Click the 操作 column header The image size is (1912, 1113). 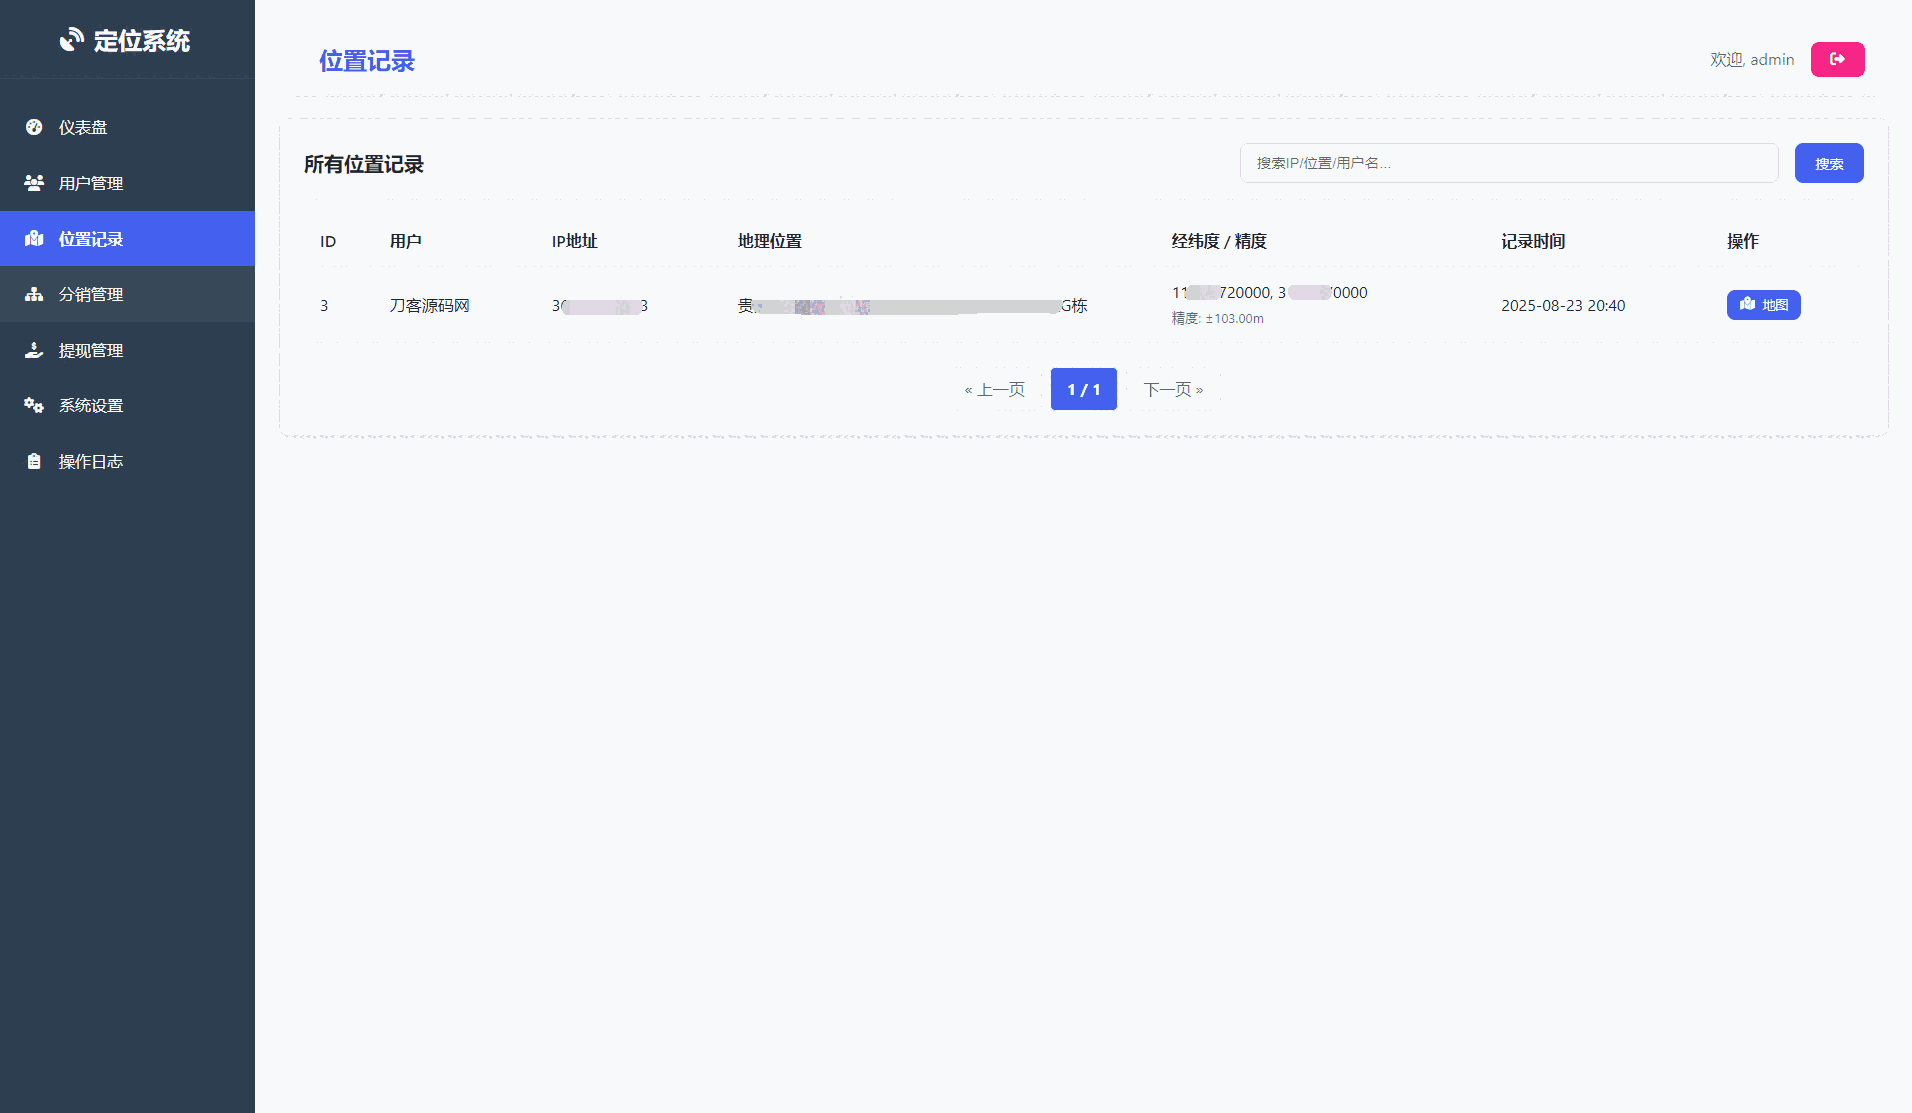coord(1743,241)
